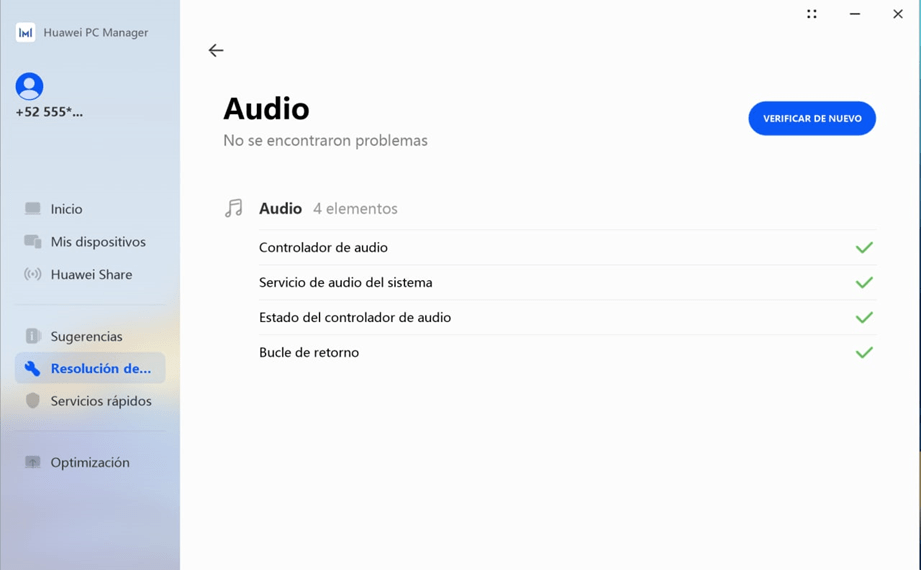Close the Huawei PC Manager window
The width and height of the screenshot is (921, 570).
tap(898, 14)
